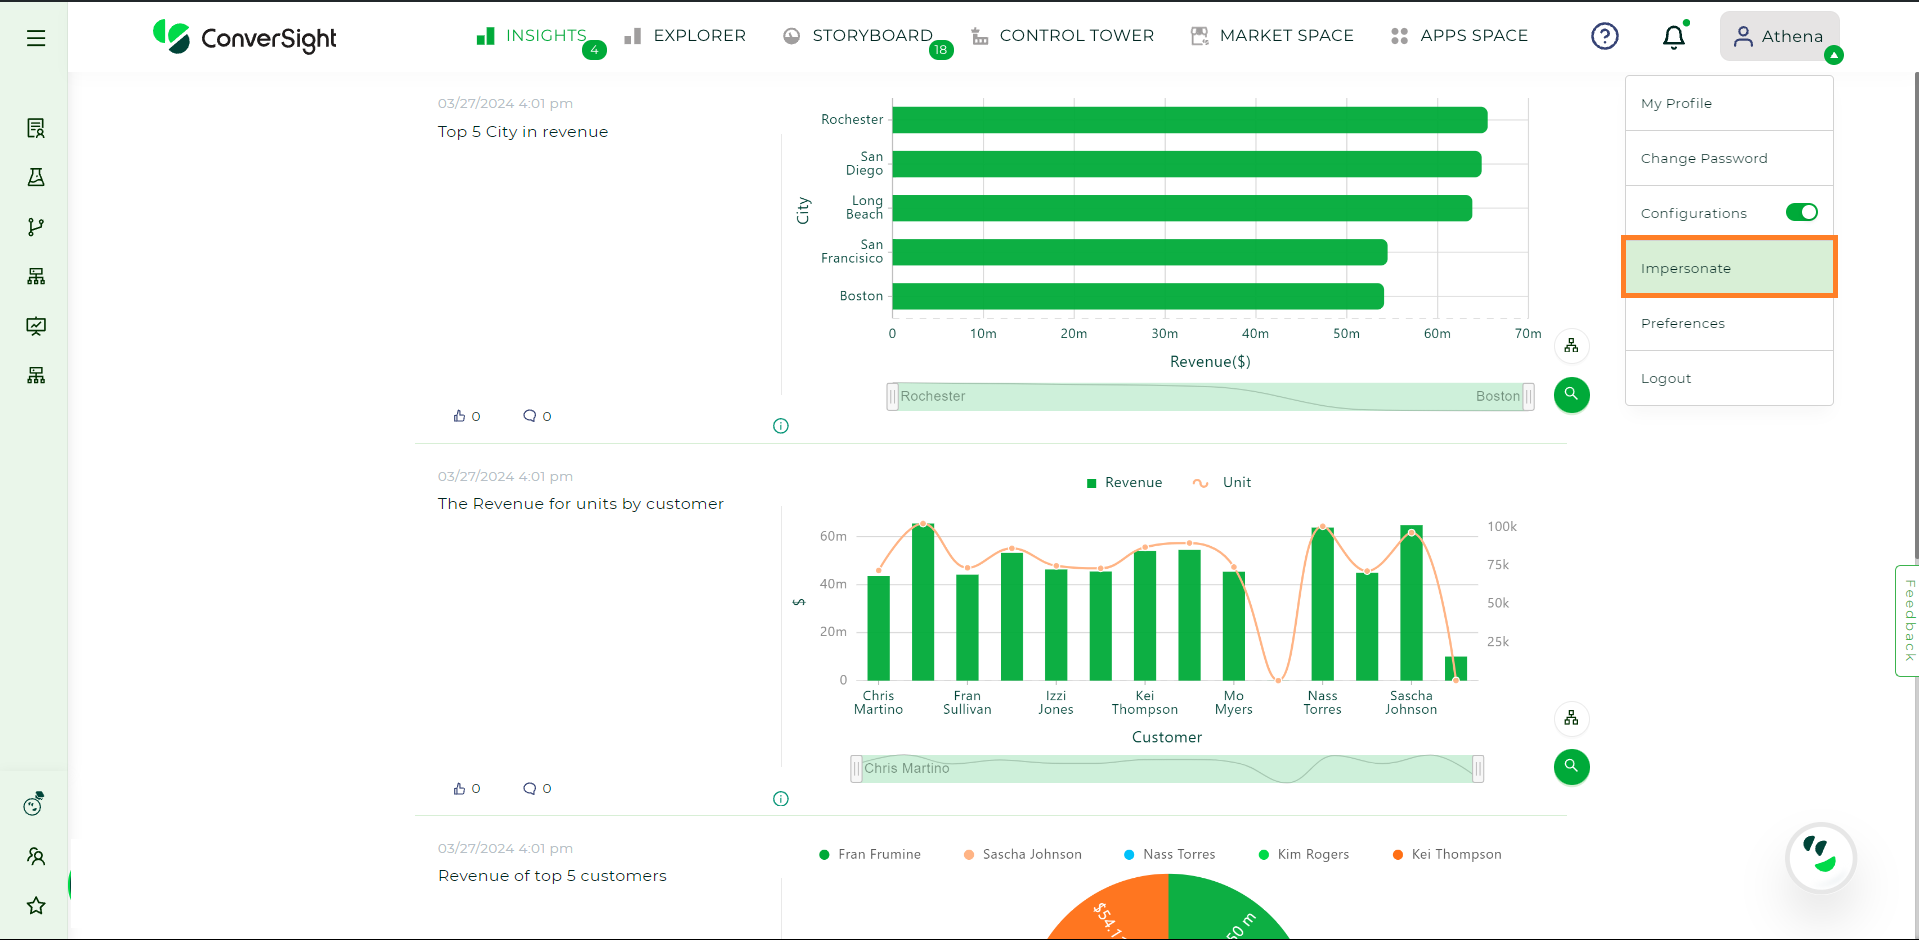This screenshot has height=940, width=1919.
Task: Open drill hierarchy for customer chart
Action: 1571,718
